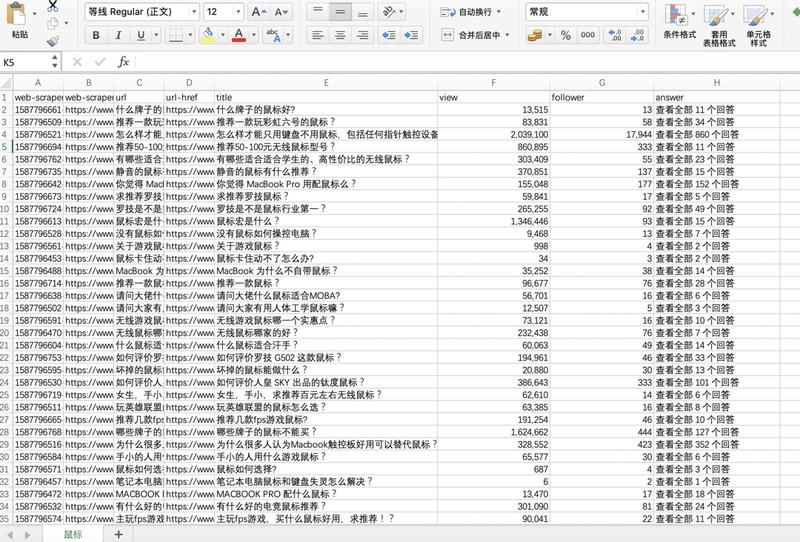800x542 pixels.
Task: Click the Paste clipboard icon
Action: tap(17, 14)
